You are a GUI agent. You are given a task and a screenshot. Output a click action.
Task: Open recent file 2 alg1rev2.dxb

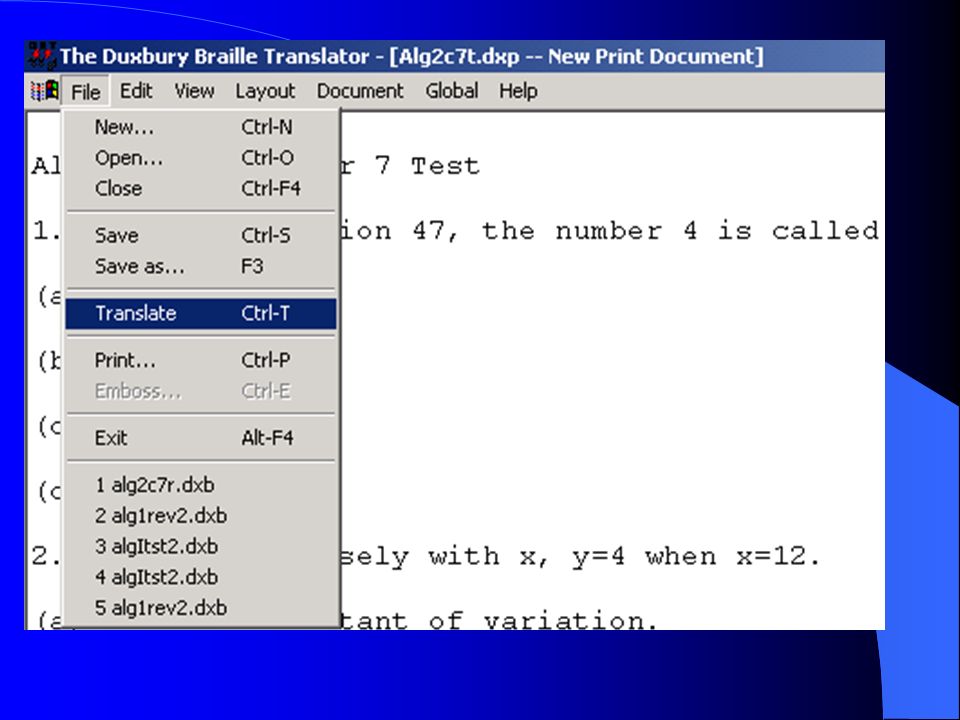click(201, 516)
